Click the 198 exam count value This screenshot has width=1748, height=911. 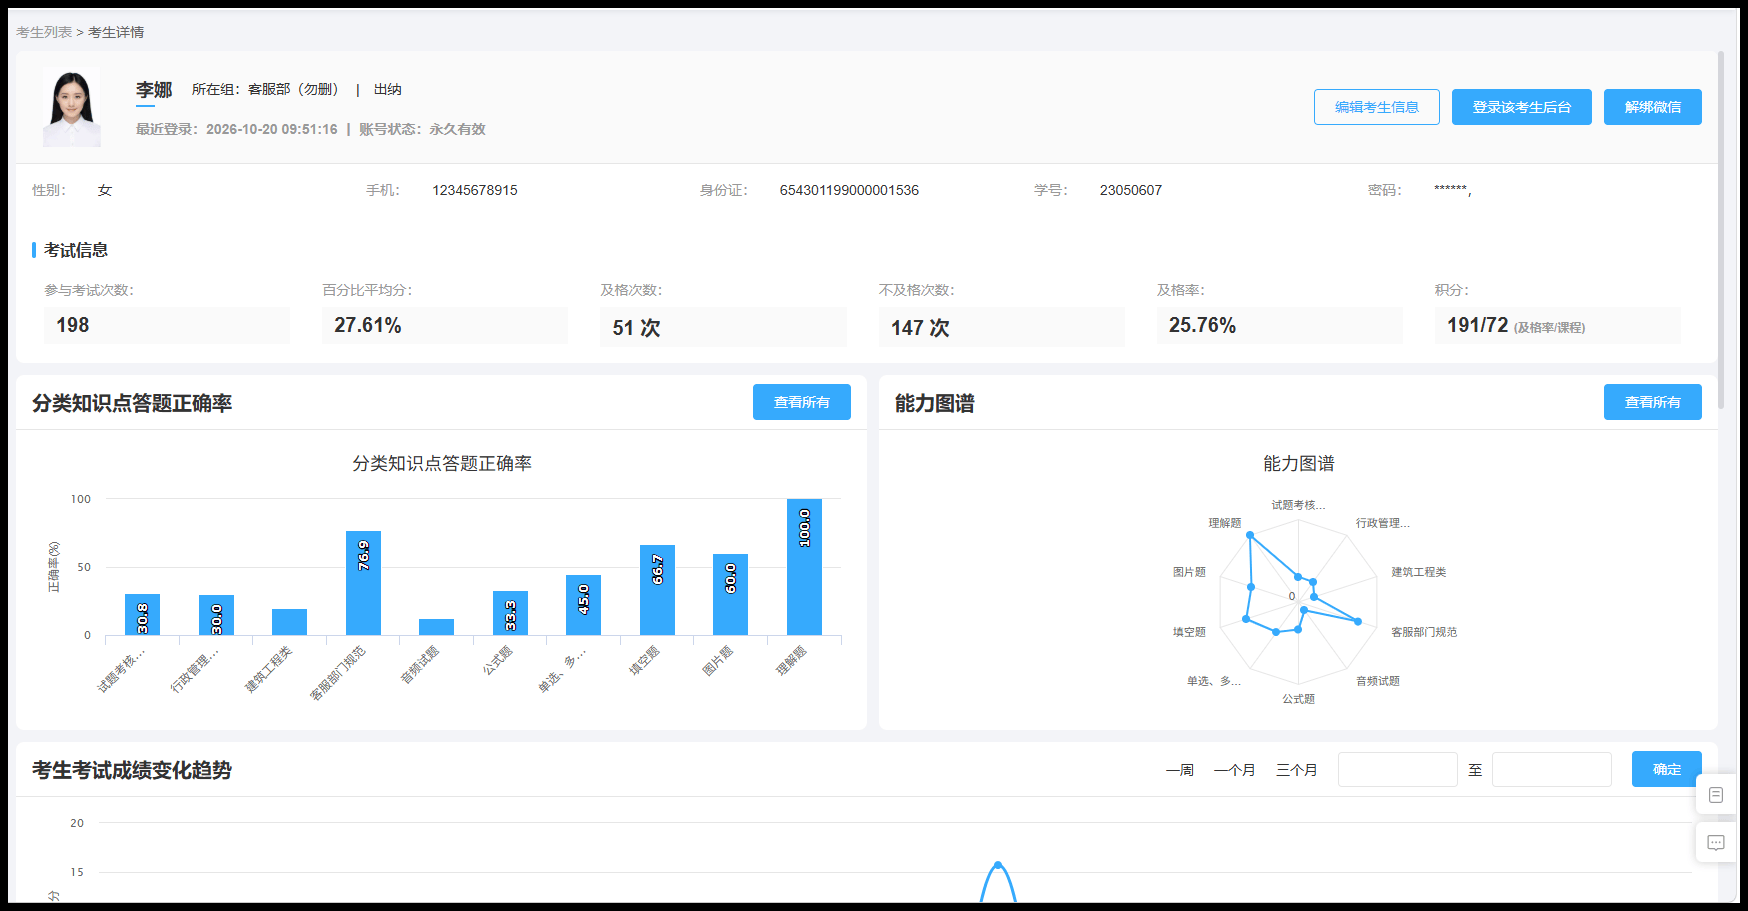73,325
